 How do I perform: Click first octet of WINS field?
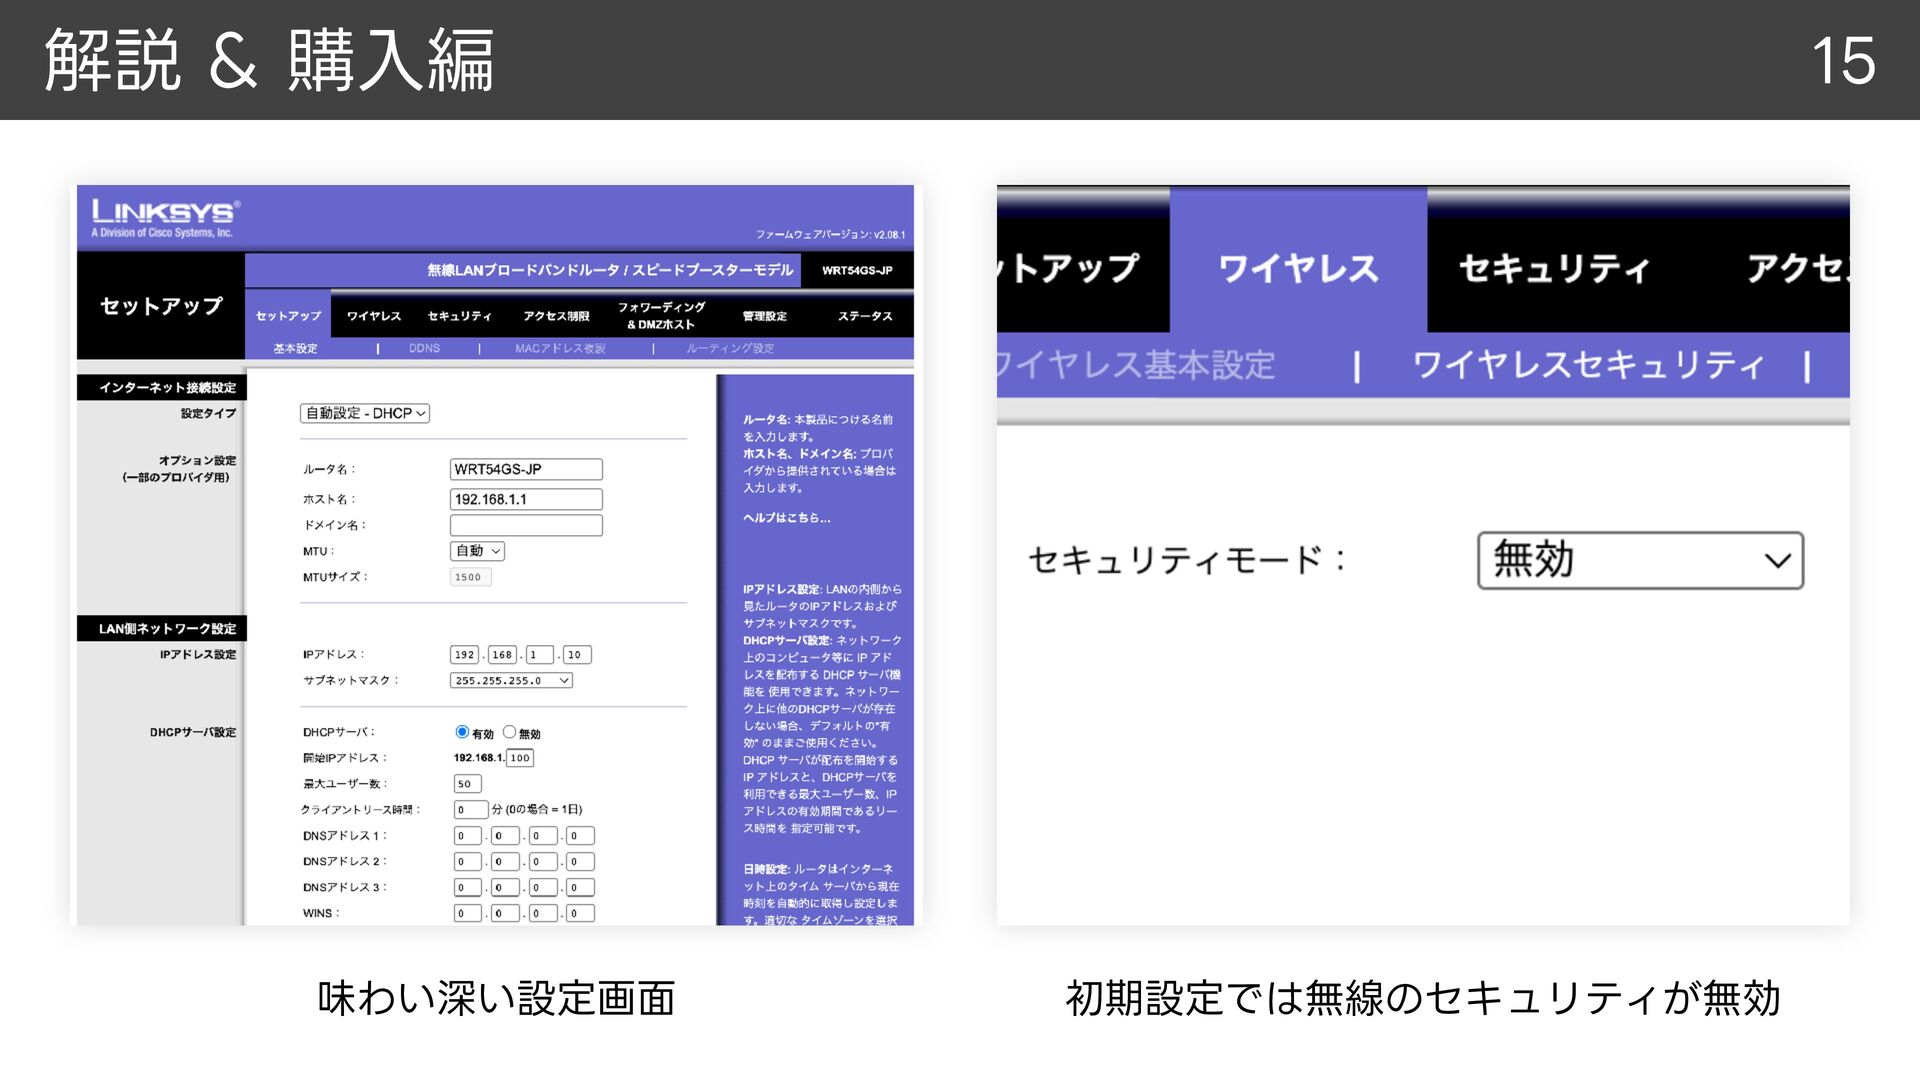tap(467, 913)
